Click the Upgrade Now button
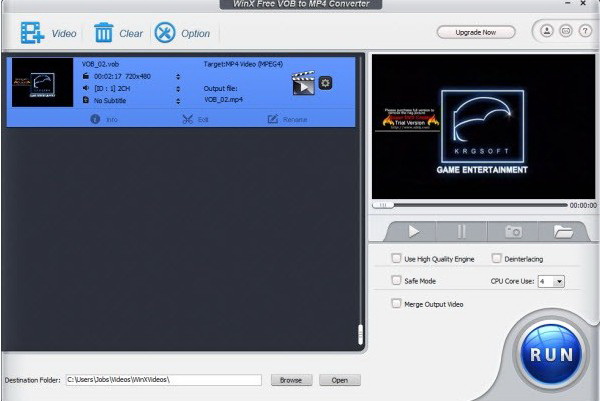Image resolution: width=600 pixels, height=401 pixels. tap(476, 33)
